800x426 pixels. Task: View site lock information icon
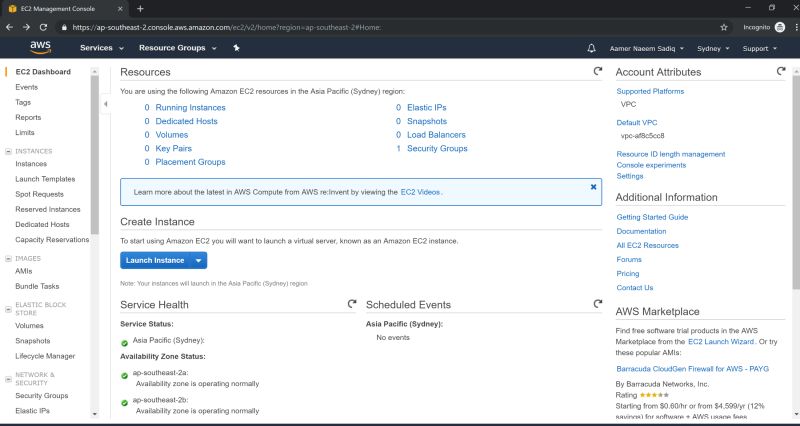[64, 28]
